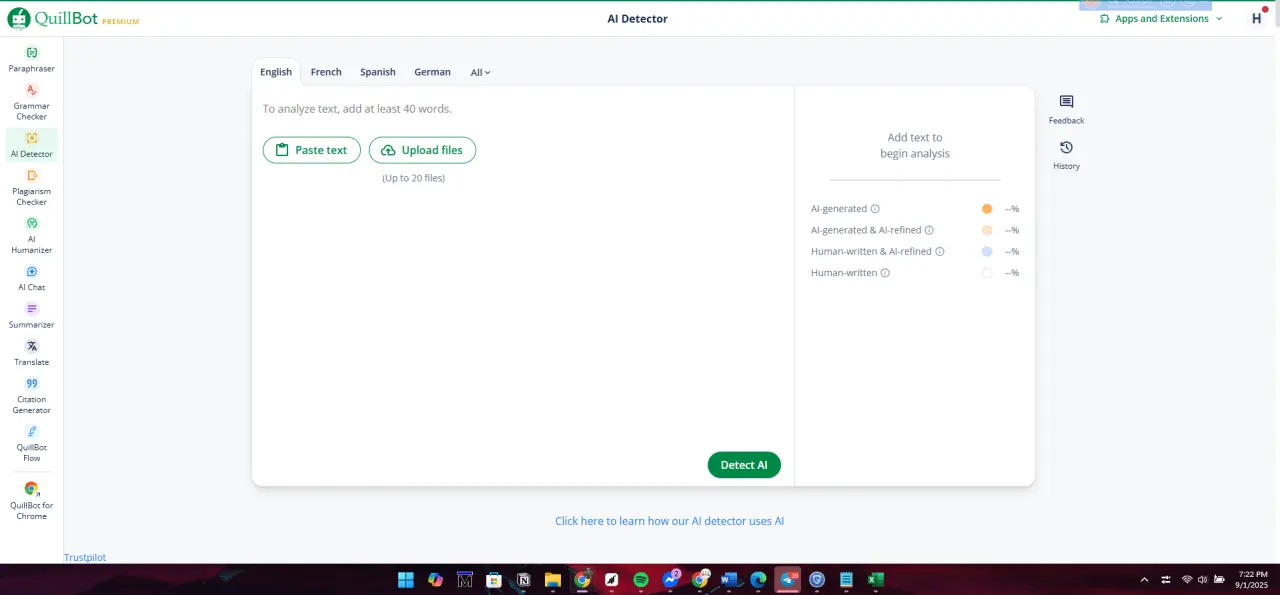Open the Translate tool

tap(32, 353)
